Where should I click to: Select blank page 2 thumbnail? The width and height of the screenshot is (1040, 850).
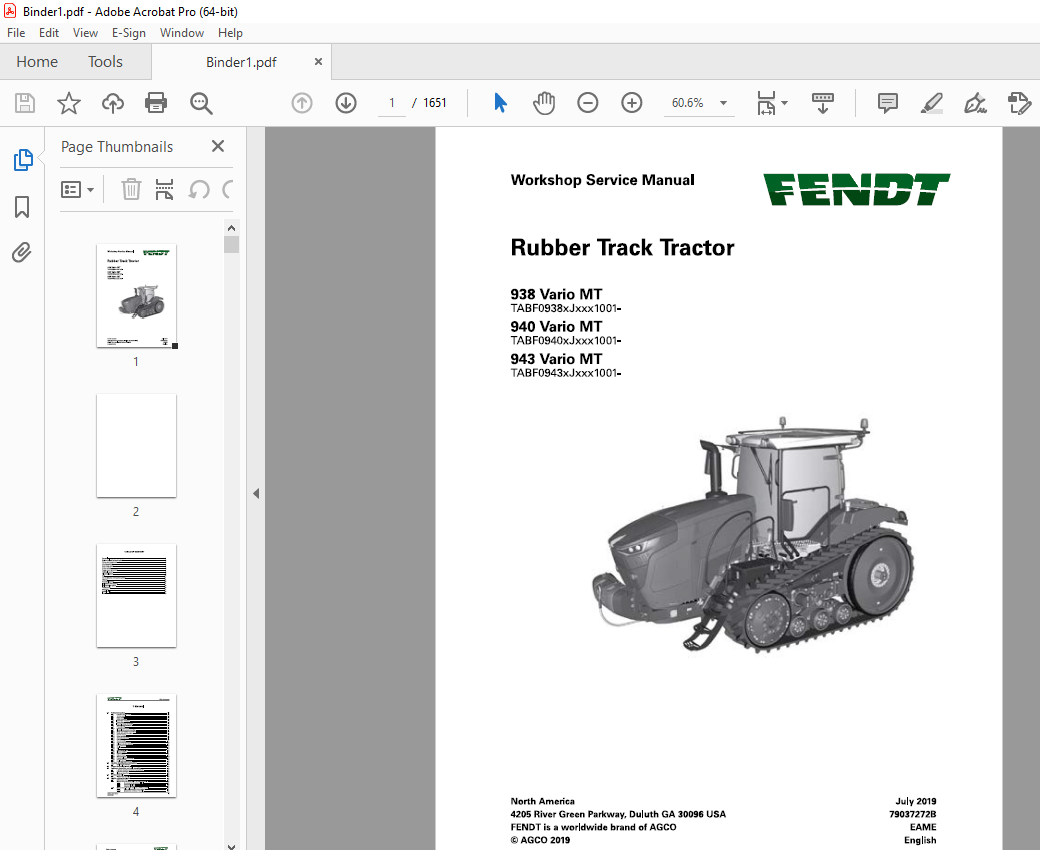pyautogui.click(x=137, y=446)
